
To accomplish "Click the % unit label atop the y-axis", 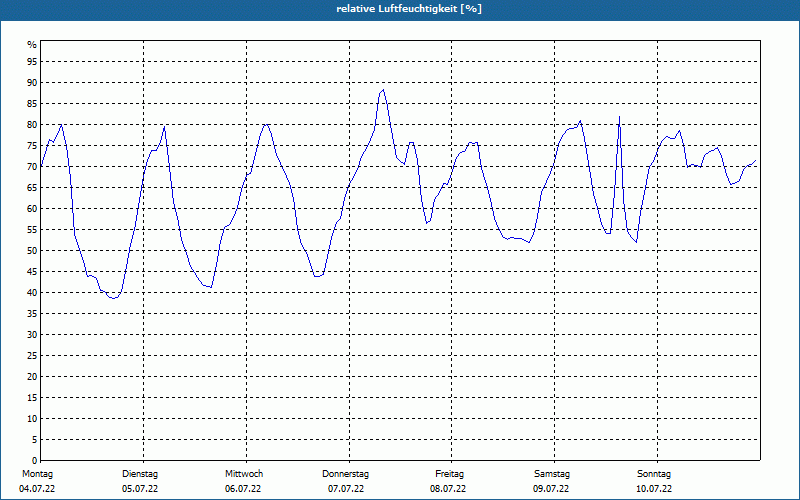I will (x=32, y=45).
